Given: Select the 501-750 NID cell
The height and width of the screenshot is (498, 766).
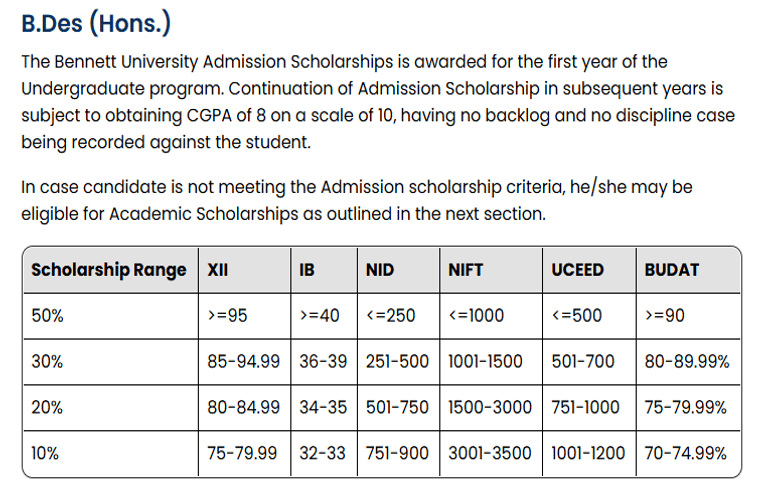Looking at the screenshot, I should coord(397,407).
